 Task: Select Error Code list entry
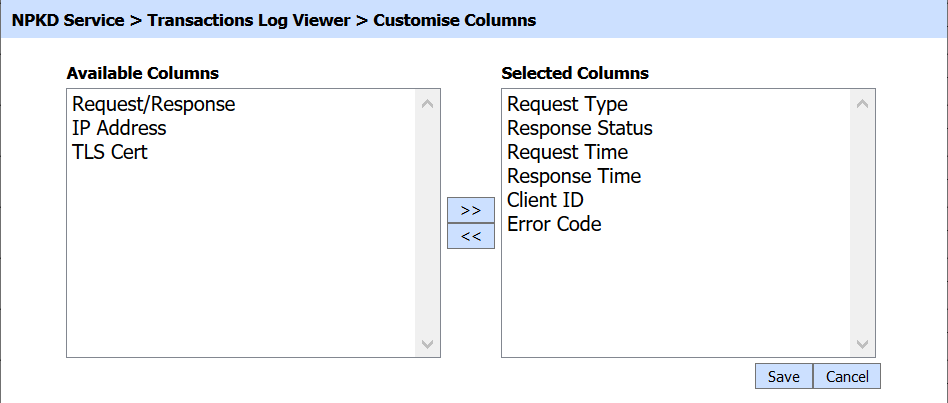click(x=554, y=224)
